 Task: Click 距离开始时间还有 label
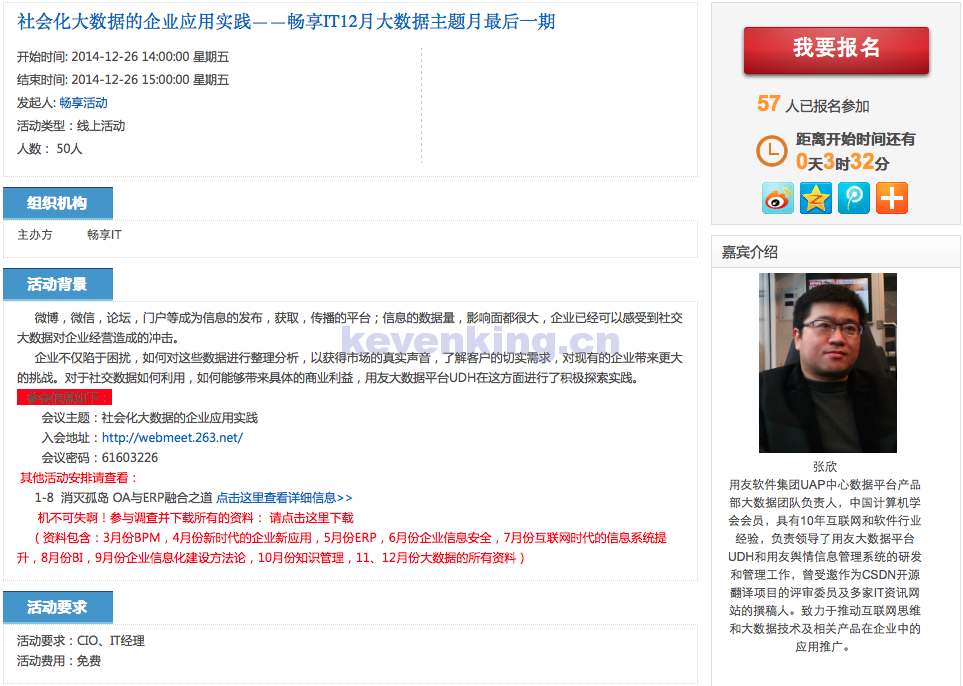coord(856,139)
